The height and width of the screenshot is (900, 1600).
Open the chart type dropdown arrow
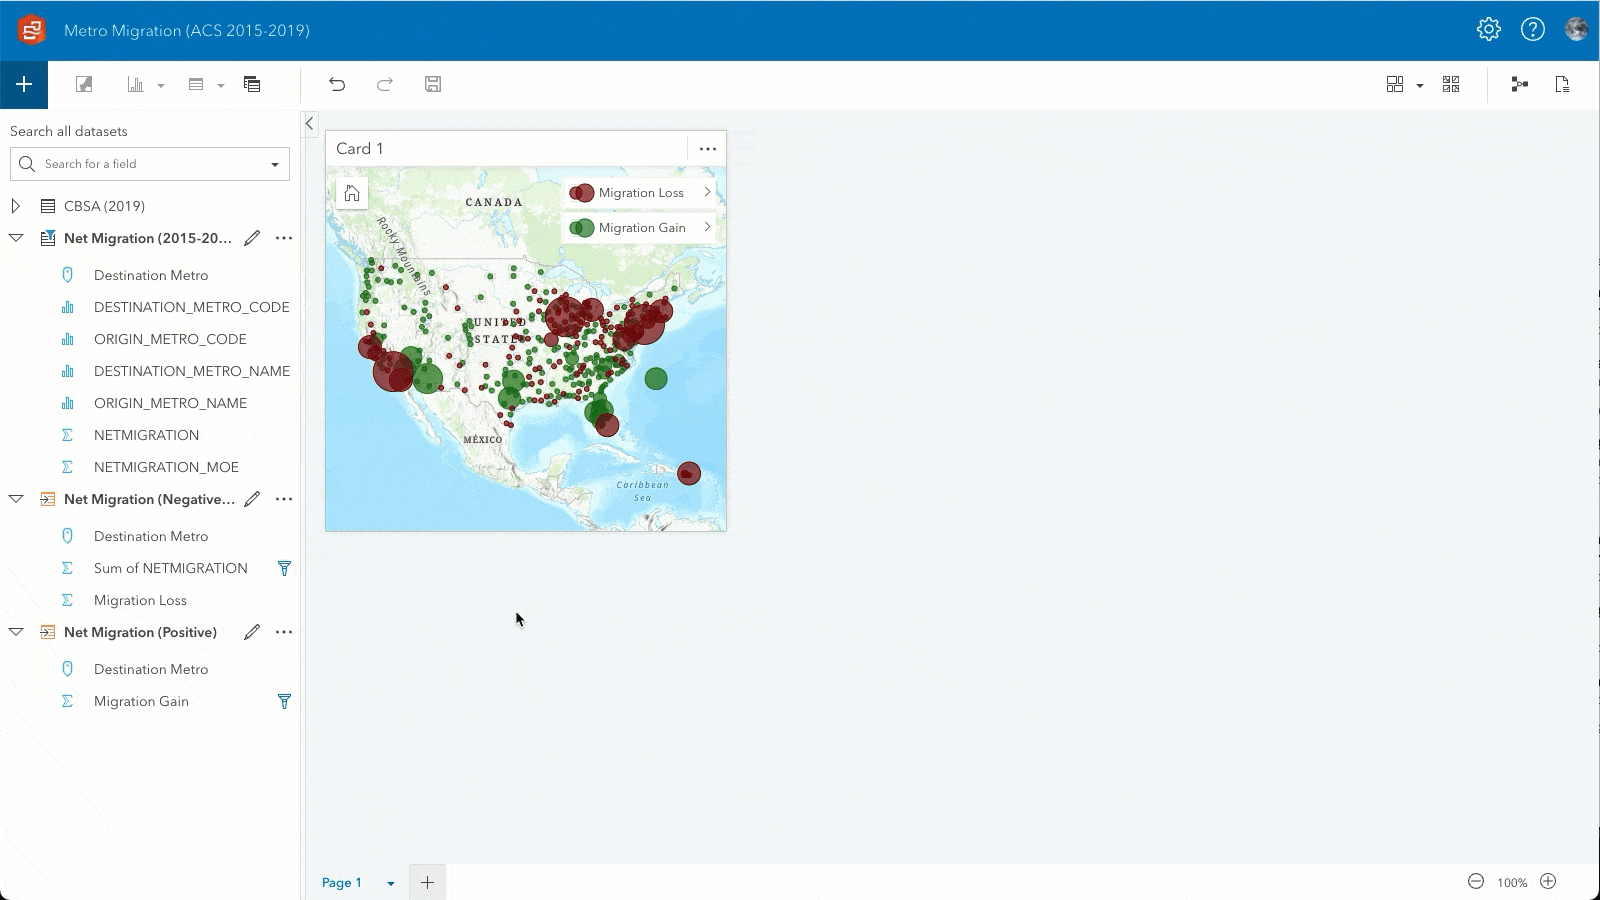161,86
